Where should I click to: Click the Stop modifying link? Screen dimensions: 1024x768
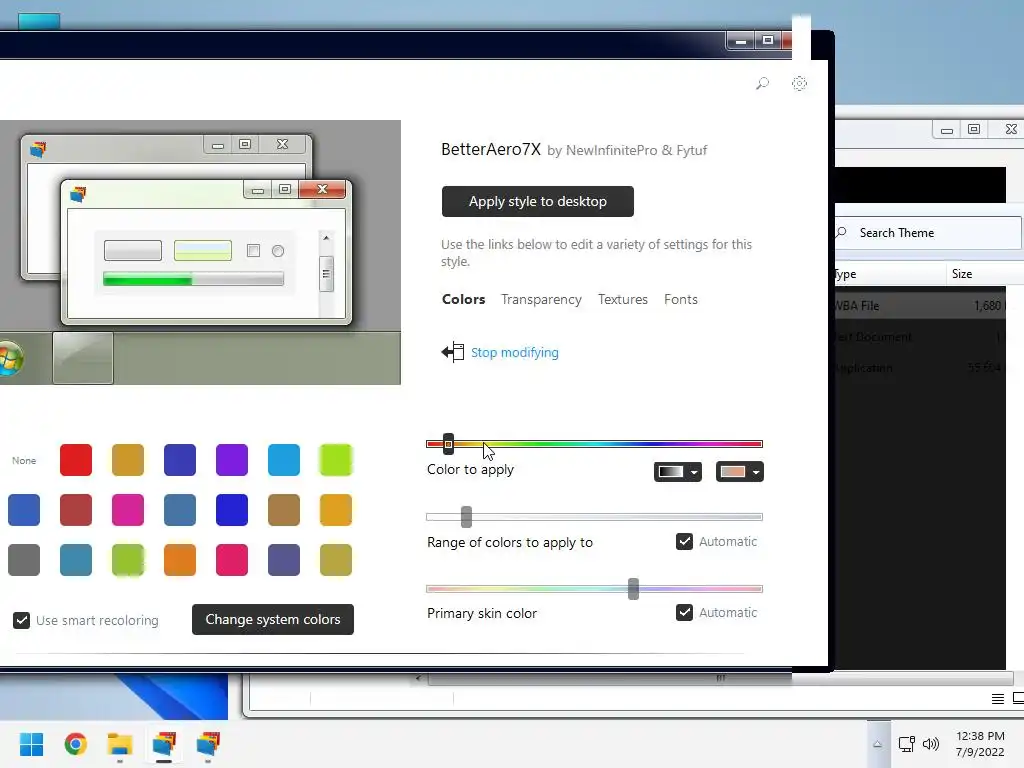pyautogui.click(x=515, y=353)
